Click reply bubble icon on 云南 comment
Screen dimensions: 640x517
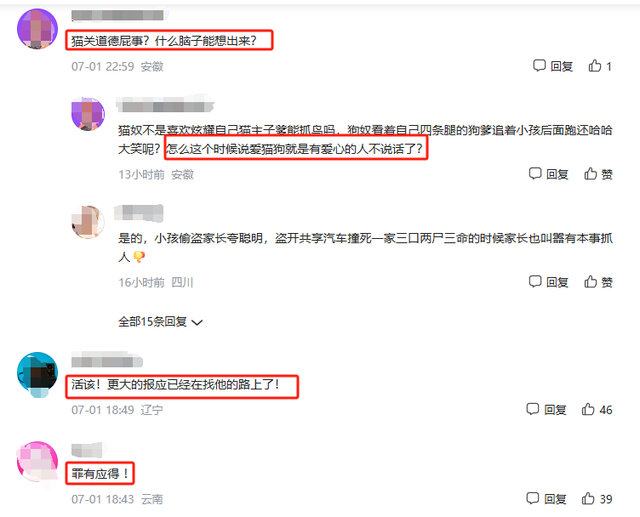point(533,499)
